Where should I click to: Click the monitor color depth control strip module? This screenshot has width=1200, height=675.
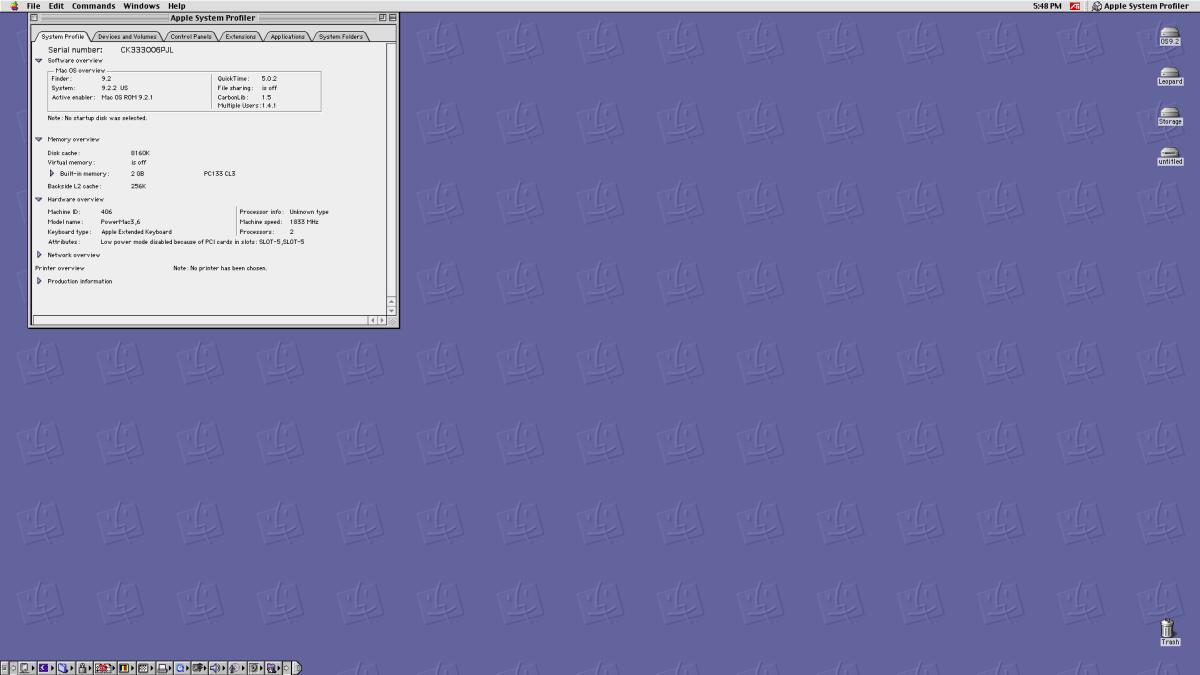point(124,668)
